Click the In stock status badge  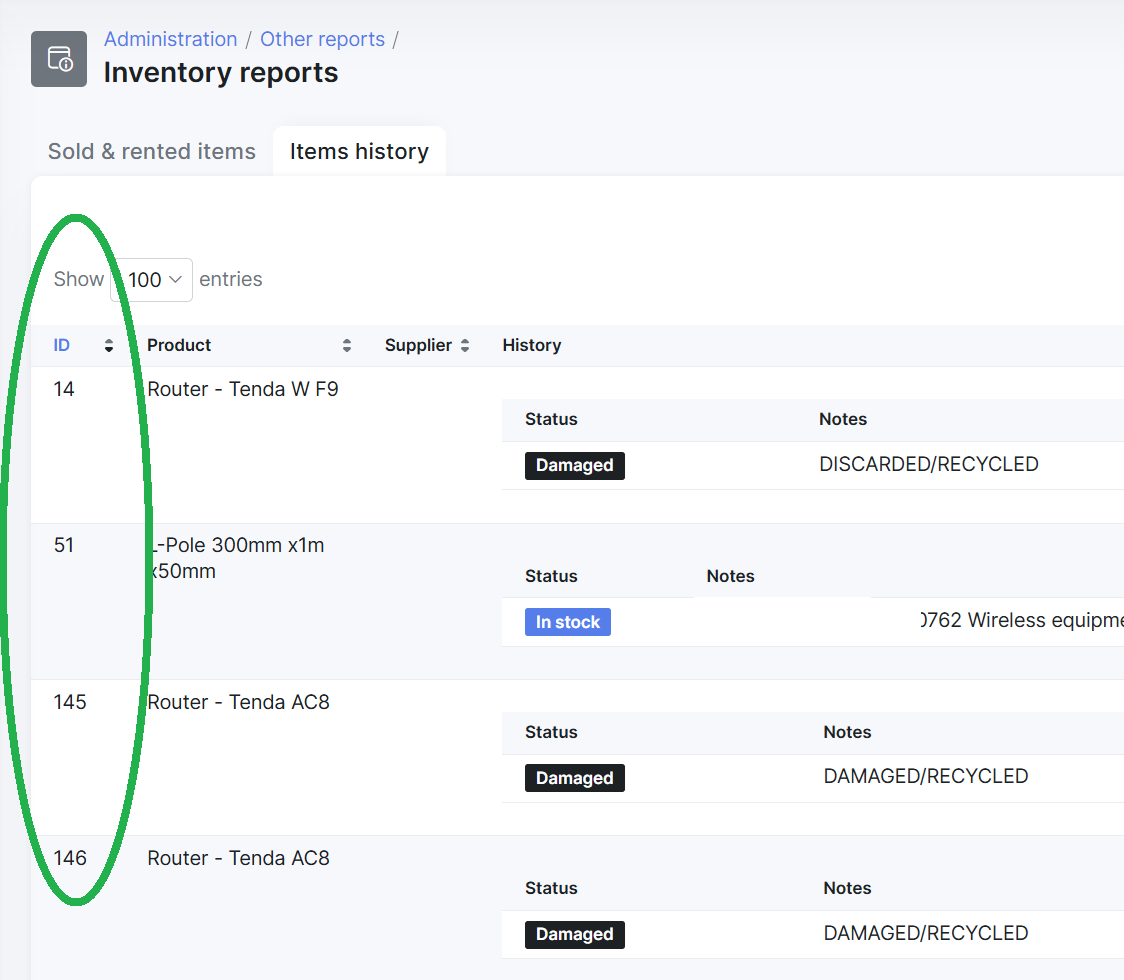(x=568, y=622)
